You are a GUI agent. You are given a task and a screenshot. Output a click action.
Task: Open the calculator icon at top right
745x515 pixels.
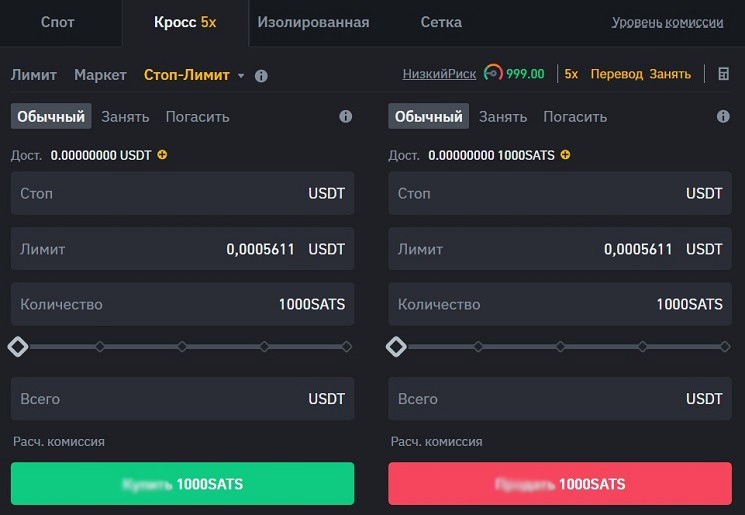[723, 74]
